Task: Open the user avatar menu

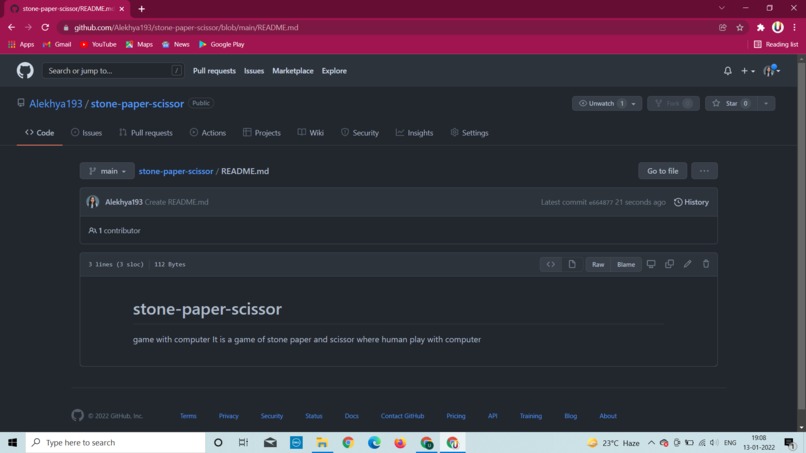Action: pos(771,71)
